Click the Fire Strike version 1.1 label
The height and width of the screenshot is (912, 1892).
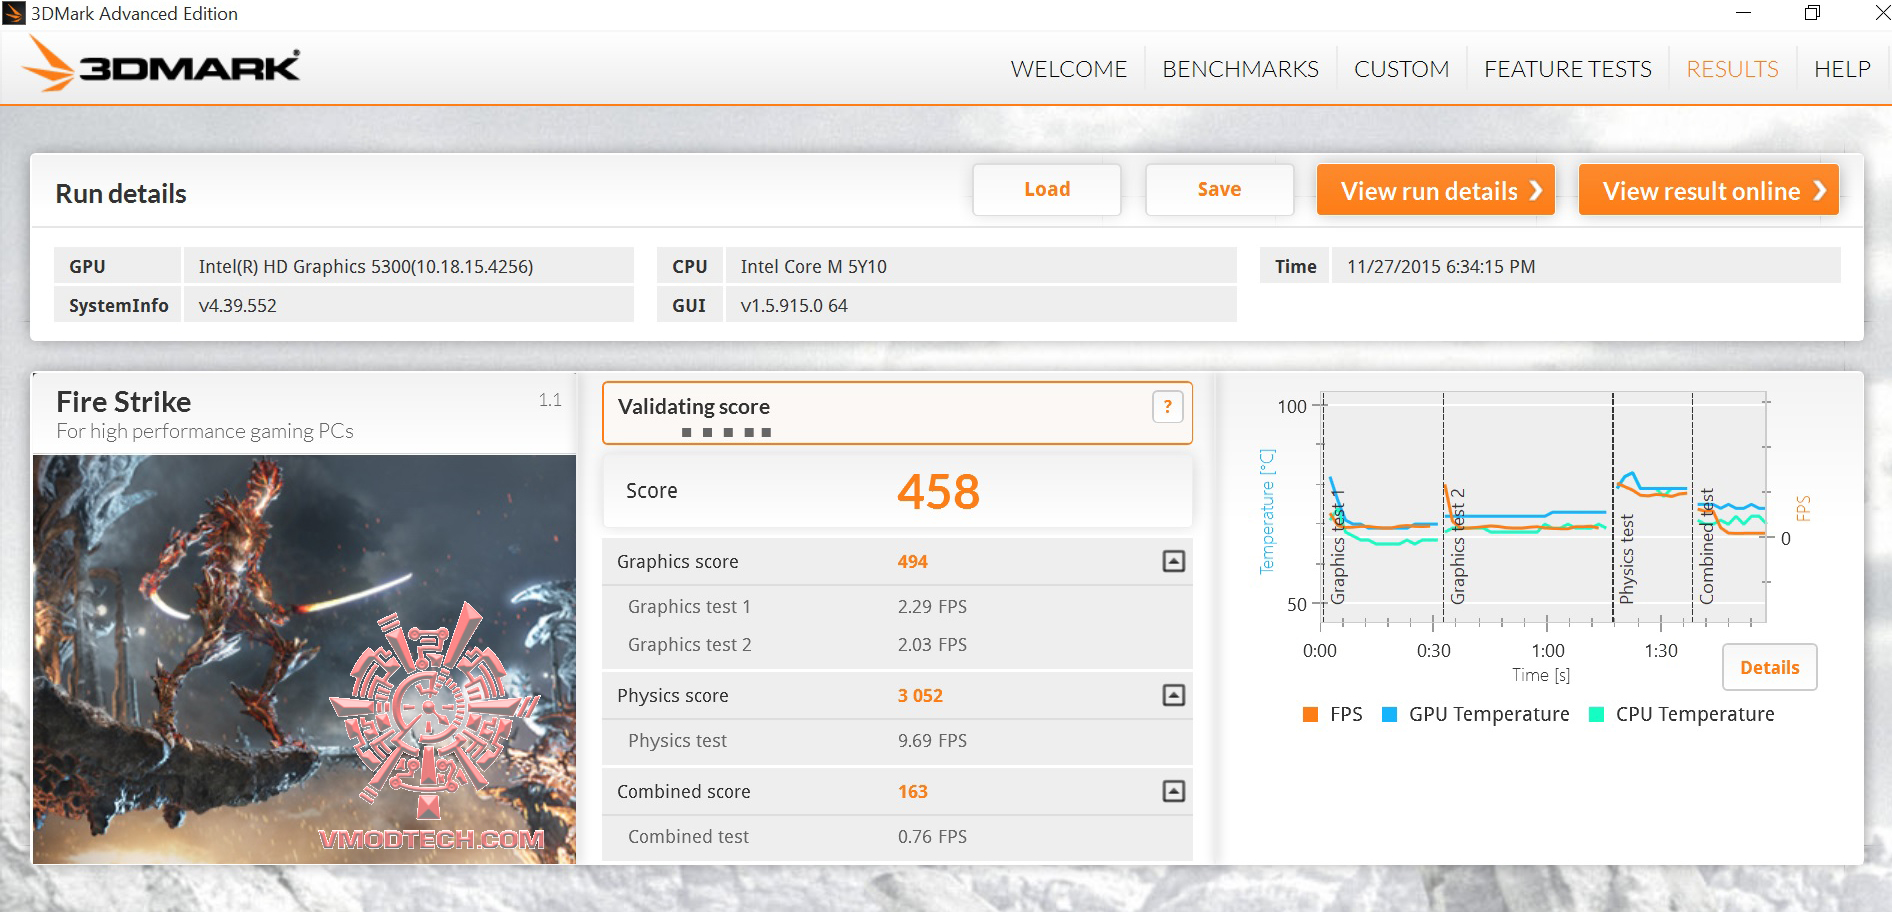click(x=550, y=400)
